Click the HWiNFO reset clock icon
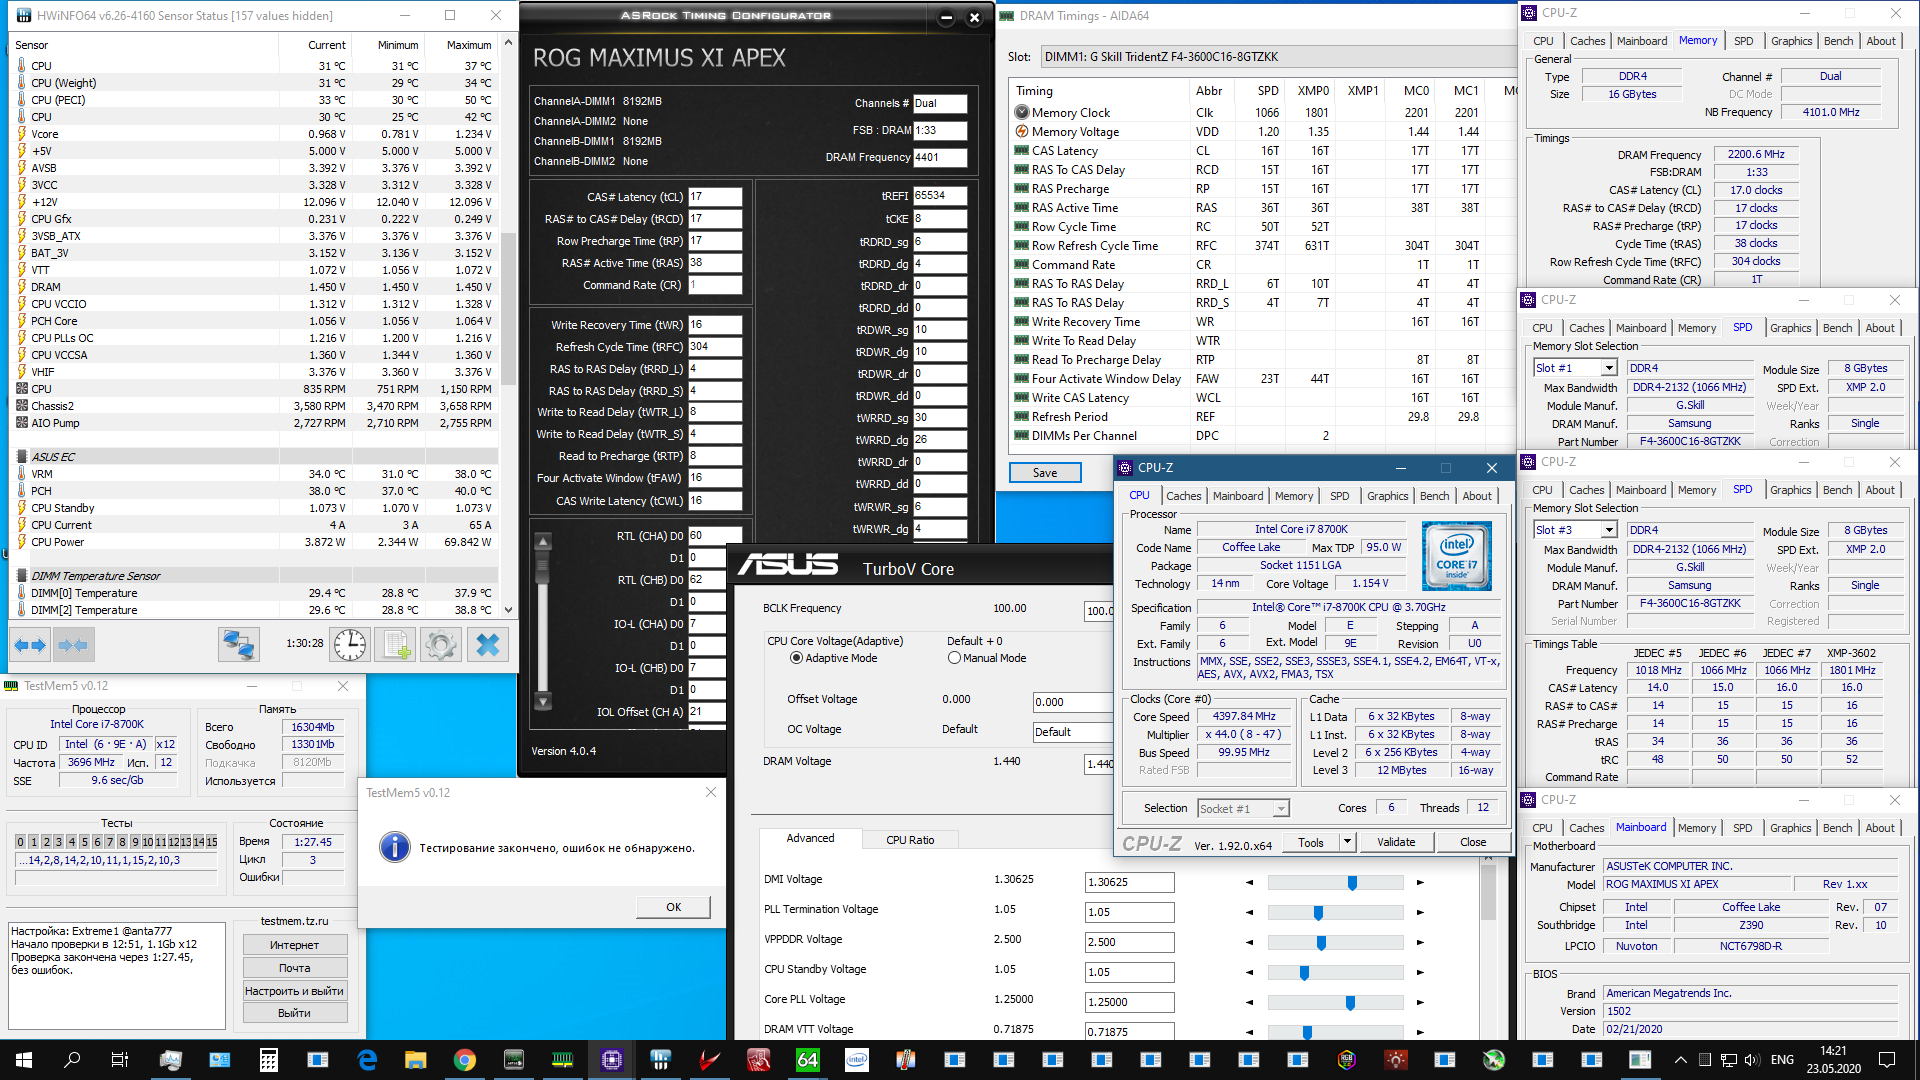 coord(349,645)
